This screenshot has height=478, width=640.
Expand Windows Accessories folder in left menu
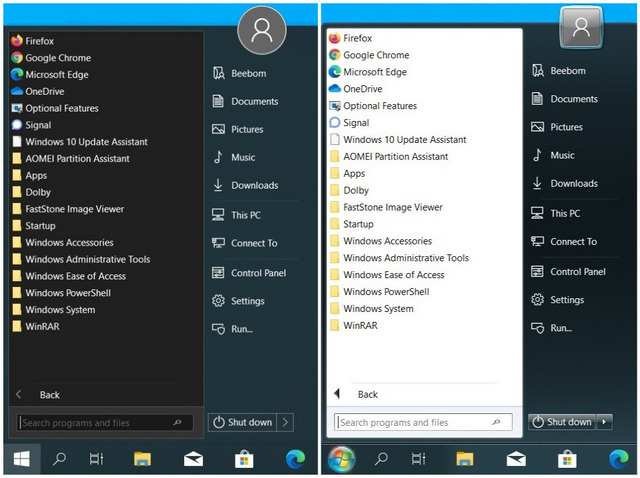pos(63,242)
